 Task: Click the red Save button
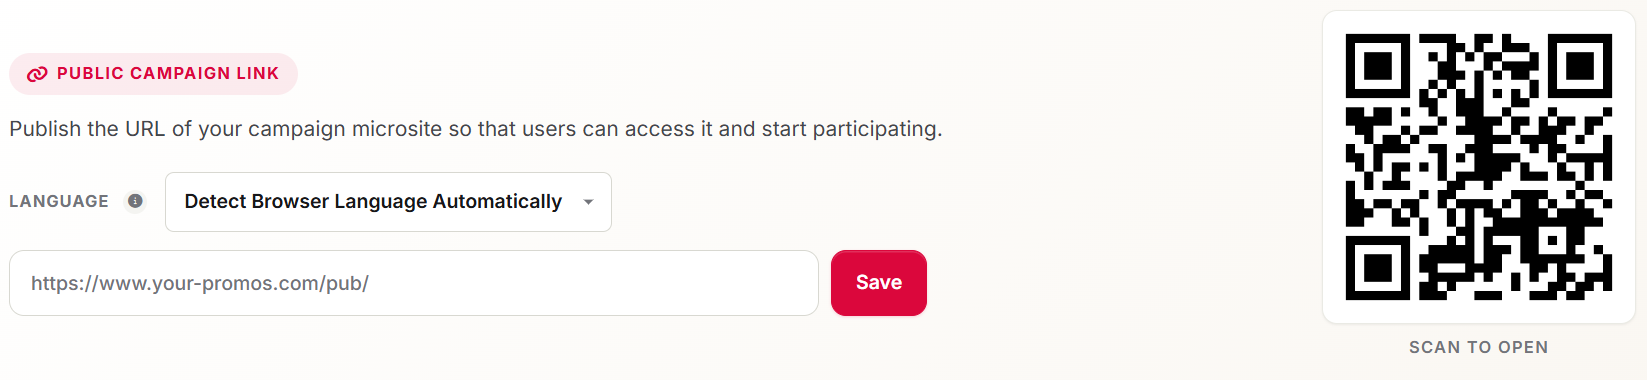click(x=879, y=283)
